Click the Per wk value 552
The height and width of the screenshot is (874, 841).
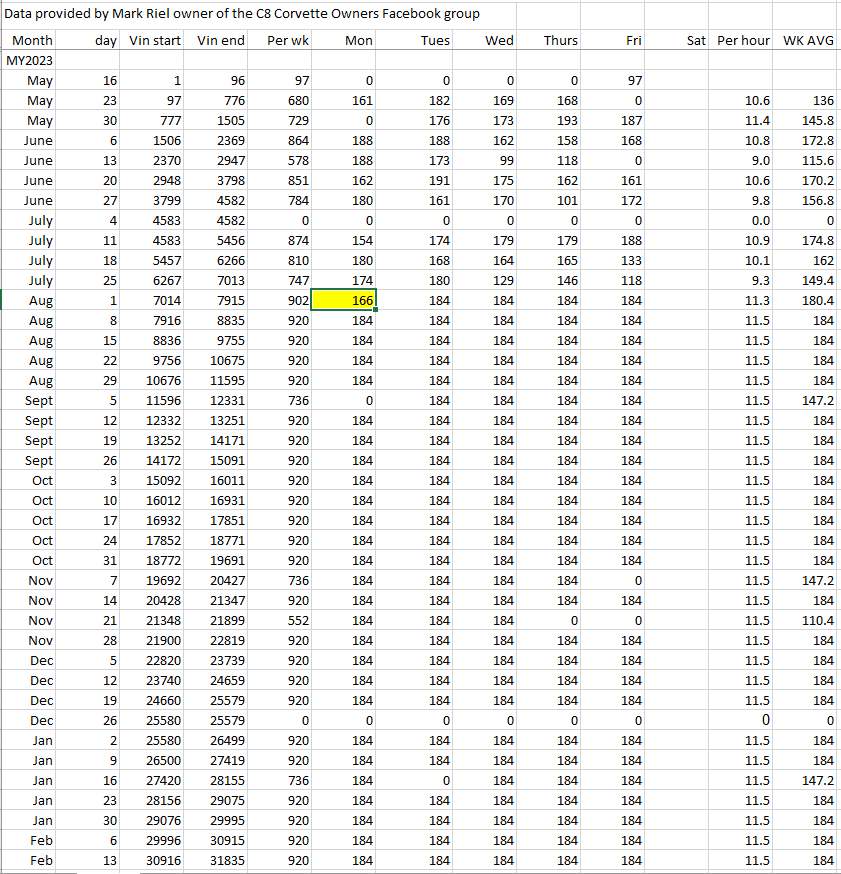pos(296,620)
